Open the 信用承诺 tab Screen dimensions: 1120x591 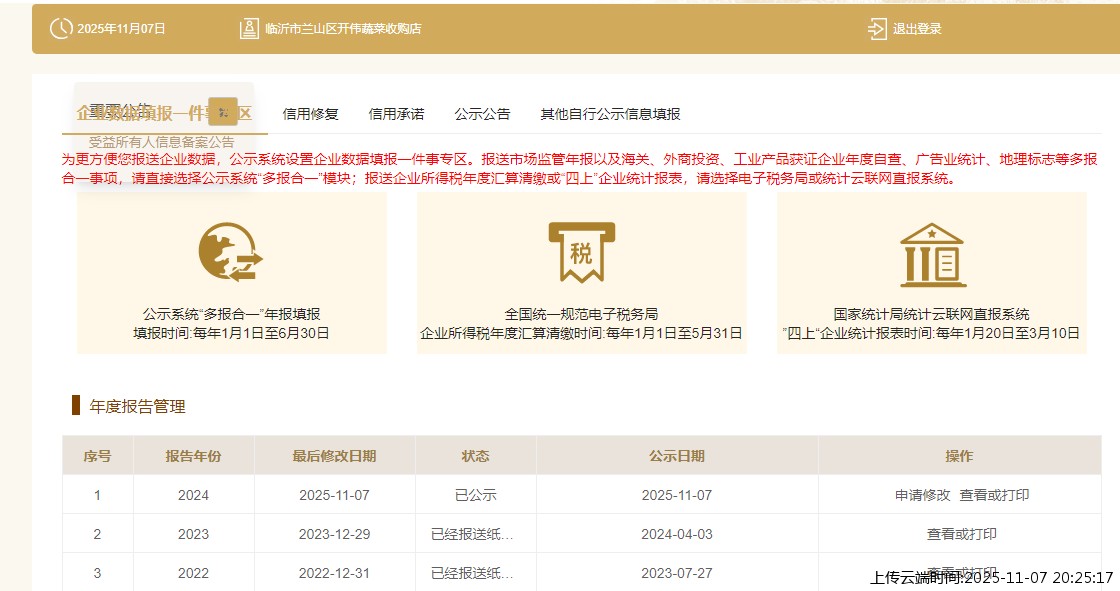click(x=398, y=114)
